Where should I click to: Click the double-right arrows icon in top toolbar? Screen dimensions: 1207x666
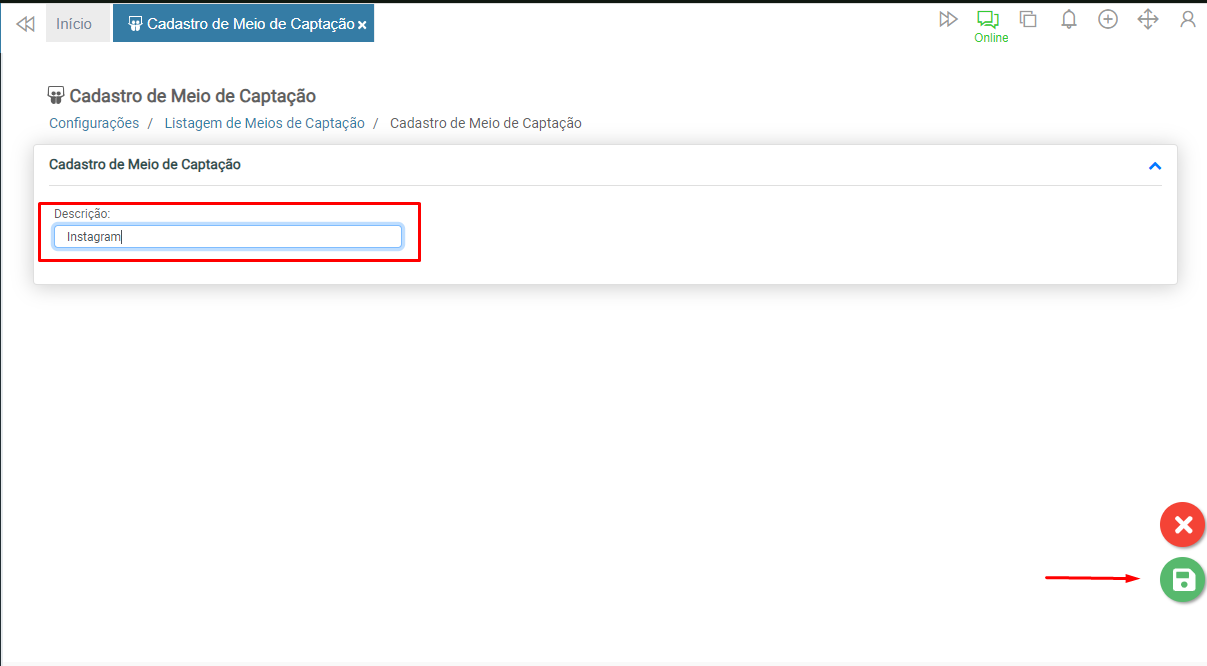click(x=948, y=19)
